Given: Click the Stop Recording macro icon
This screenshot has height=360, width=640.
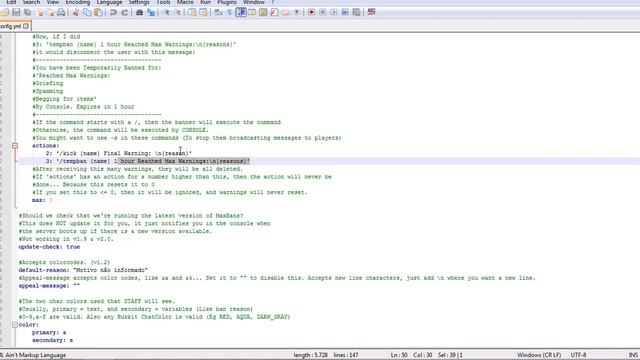Looking at the screenshot, I should (x=322, y=12).
